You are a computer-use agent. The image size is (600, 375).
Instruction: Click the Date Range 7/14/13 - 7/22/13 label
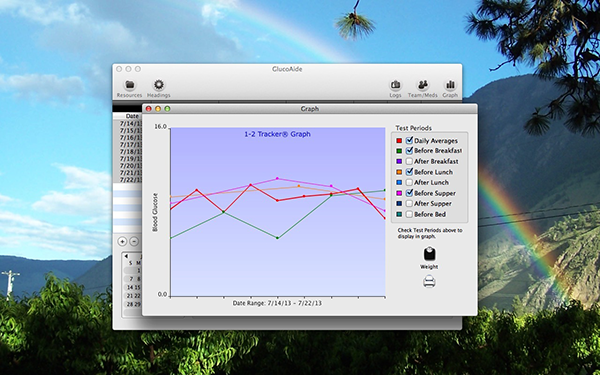point(277,303)
